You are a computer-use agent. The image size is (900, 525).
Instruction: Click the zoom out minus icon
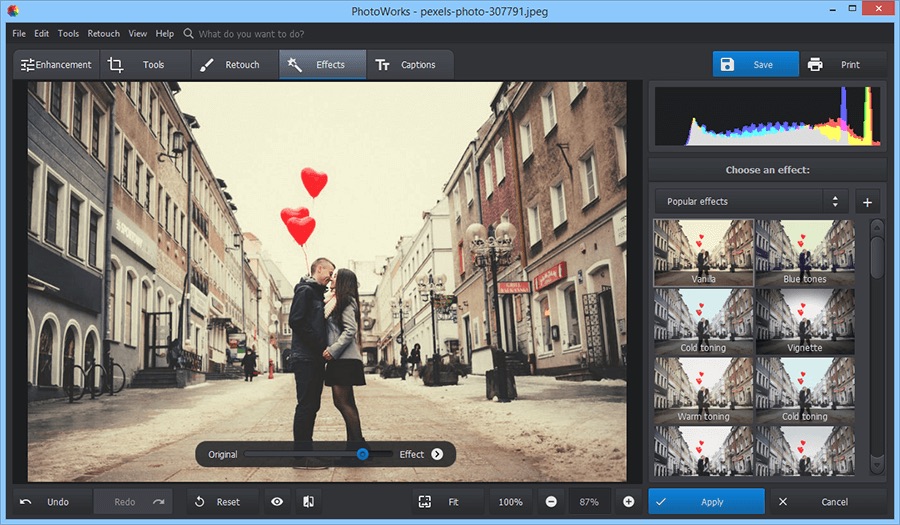pos(551,502)
